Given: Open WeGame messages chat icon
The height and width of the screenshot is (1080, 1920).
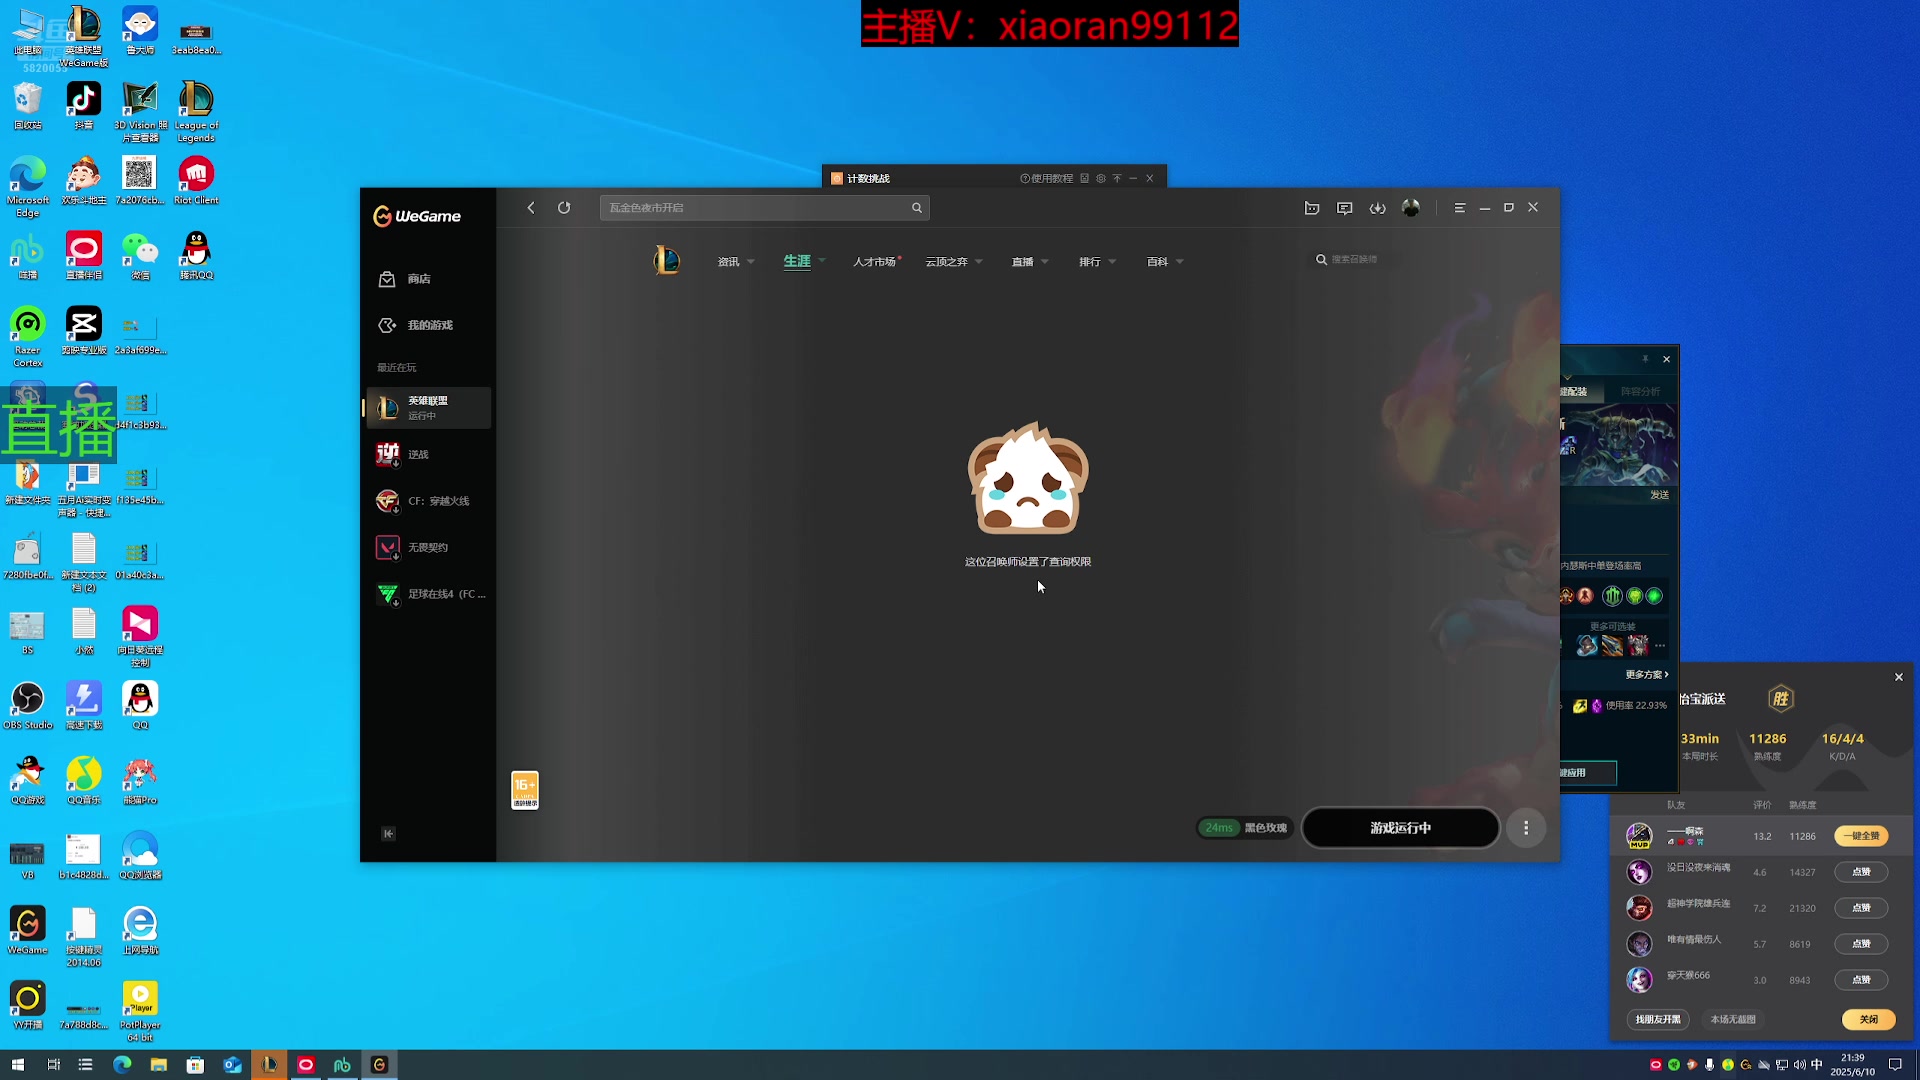Looking at the screenshot, I should (1345, 208).
